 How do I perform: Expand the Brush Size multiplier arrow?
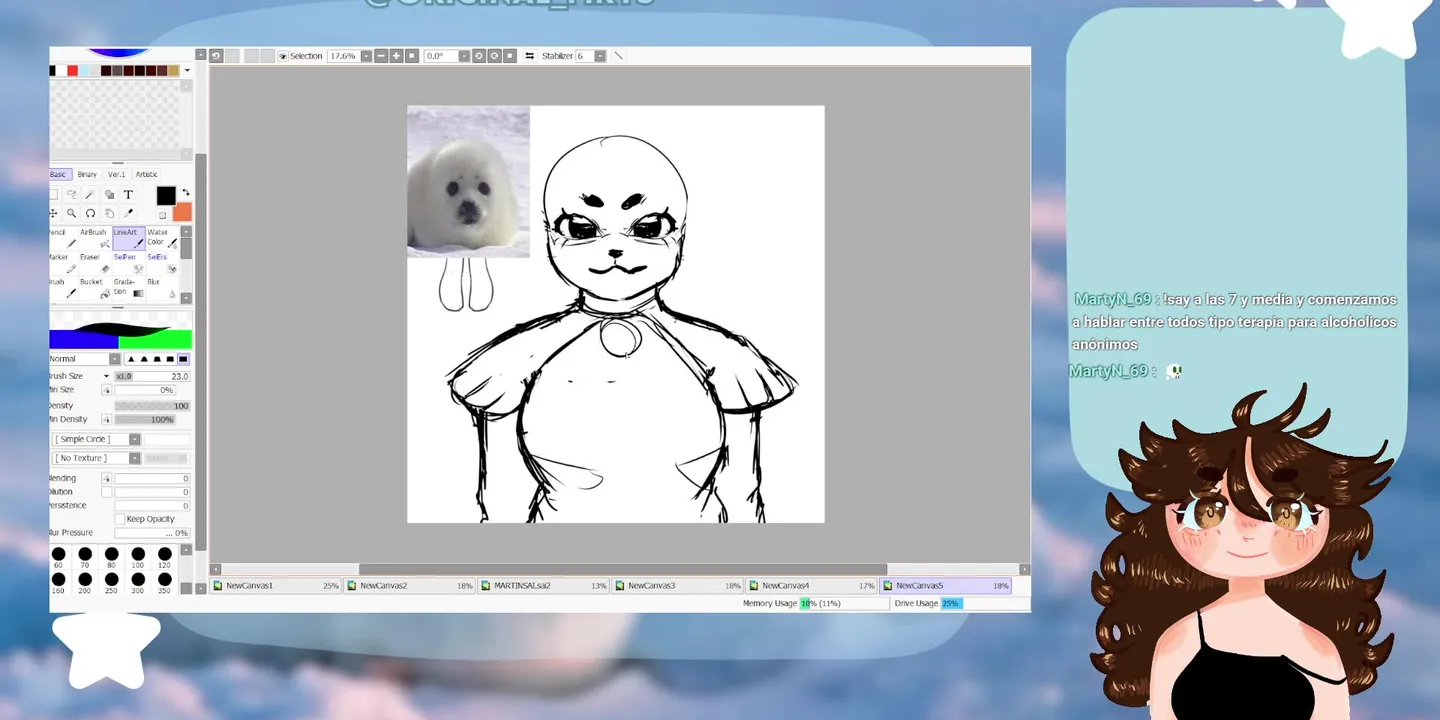pyautogui.click(x=107, y=376)
